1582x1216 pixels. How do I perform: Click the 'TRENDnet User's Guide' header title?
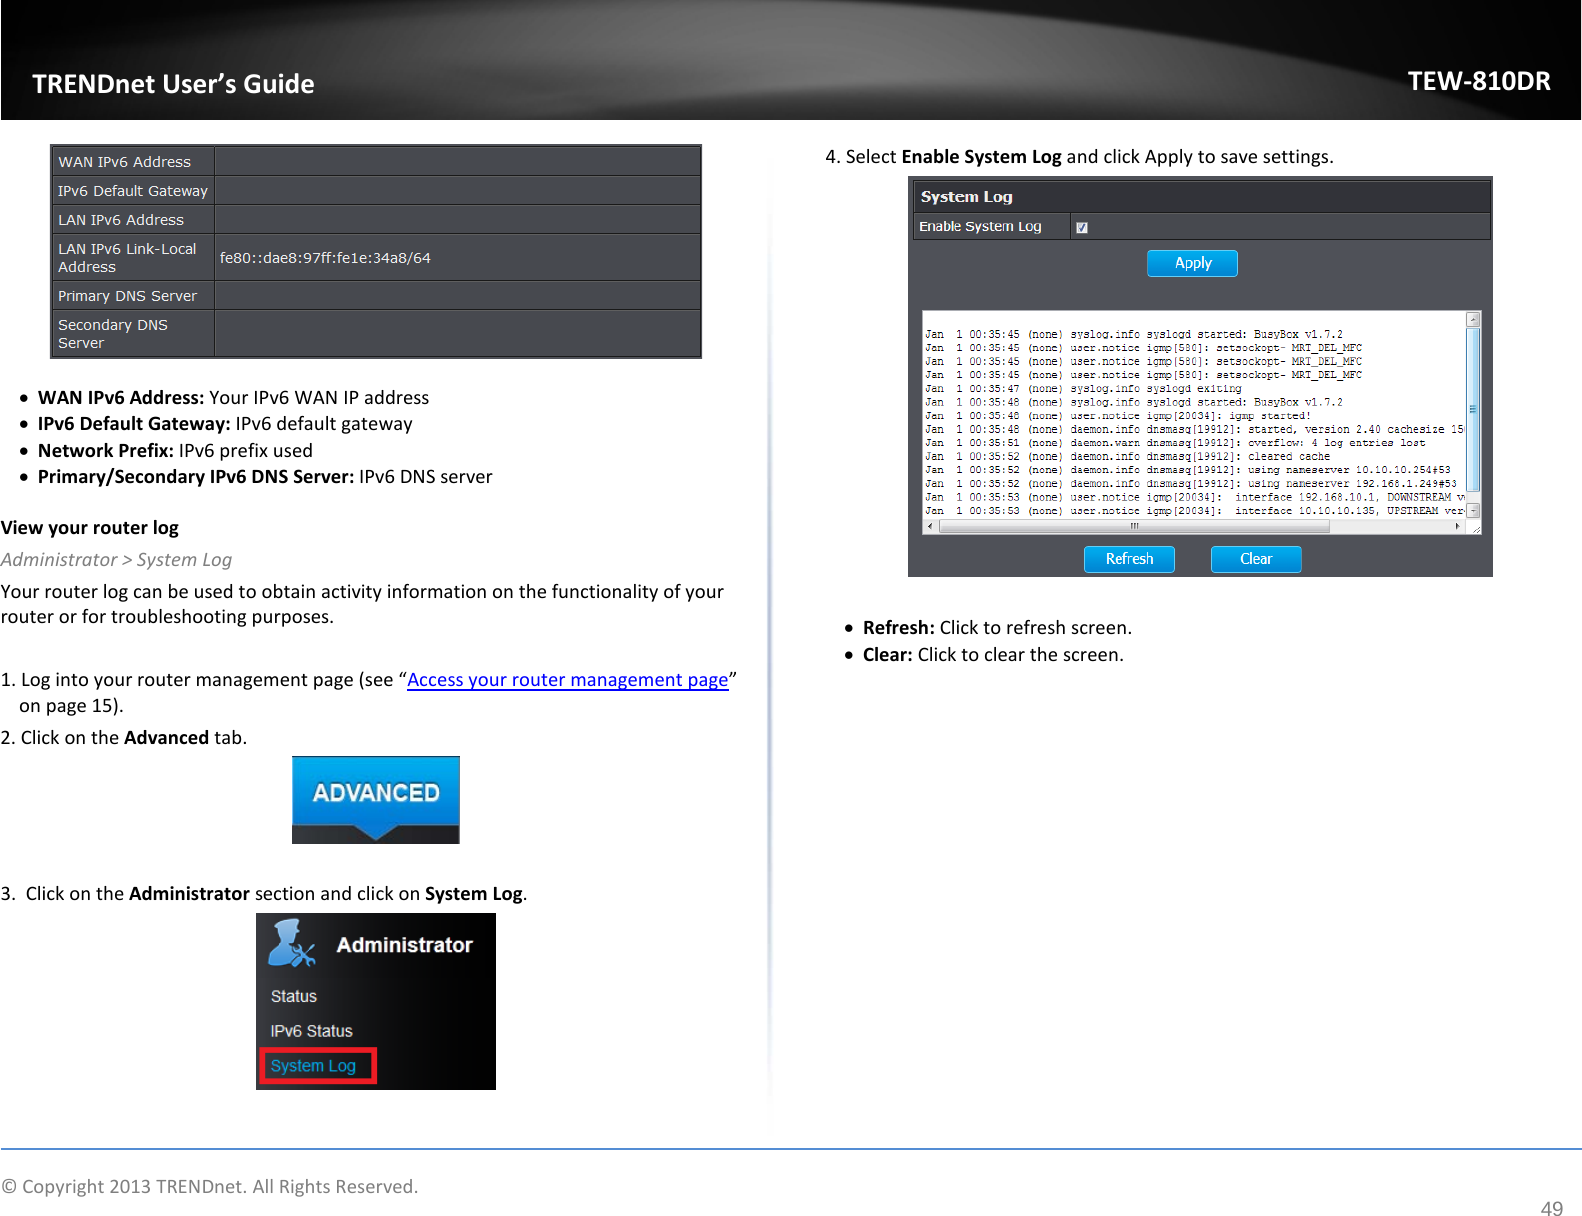coord(173,84)
